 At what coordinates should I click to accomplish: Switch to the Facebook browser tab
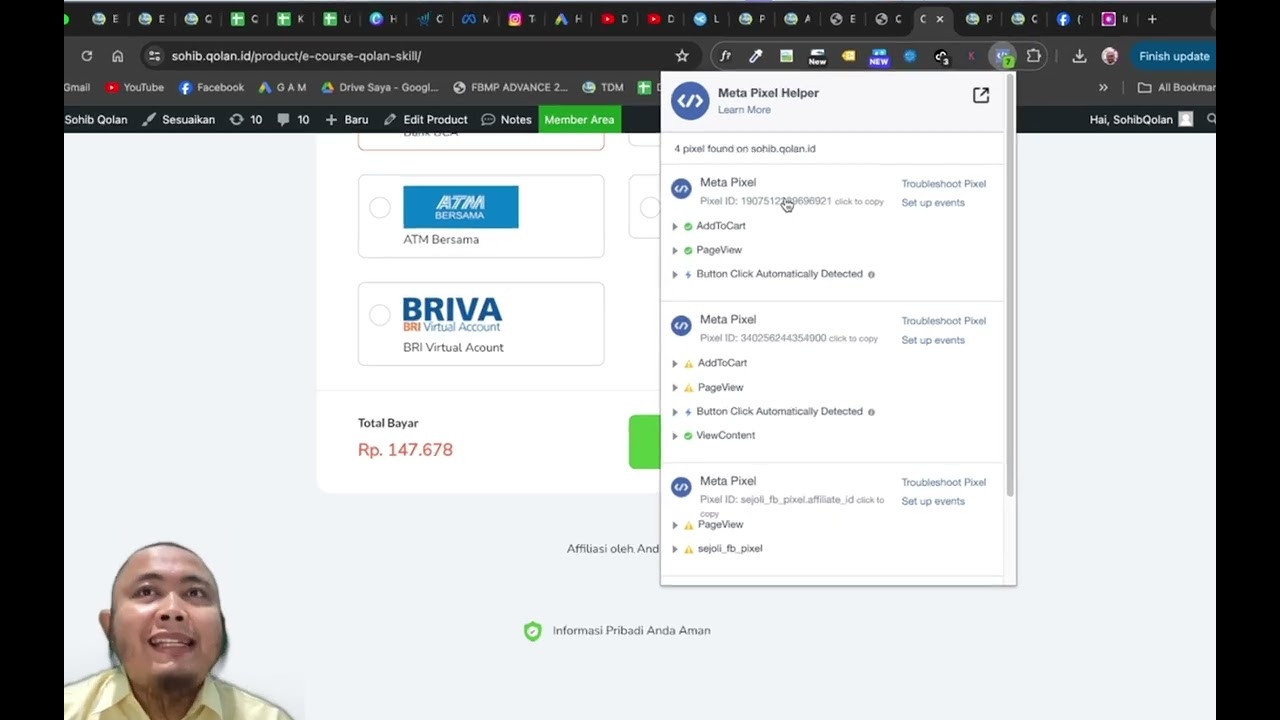pos(1070,19)
